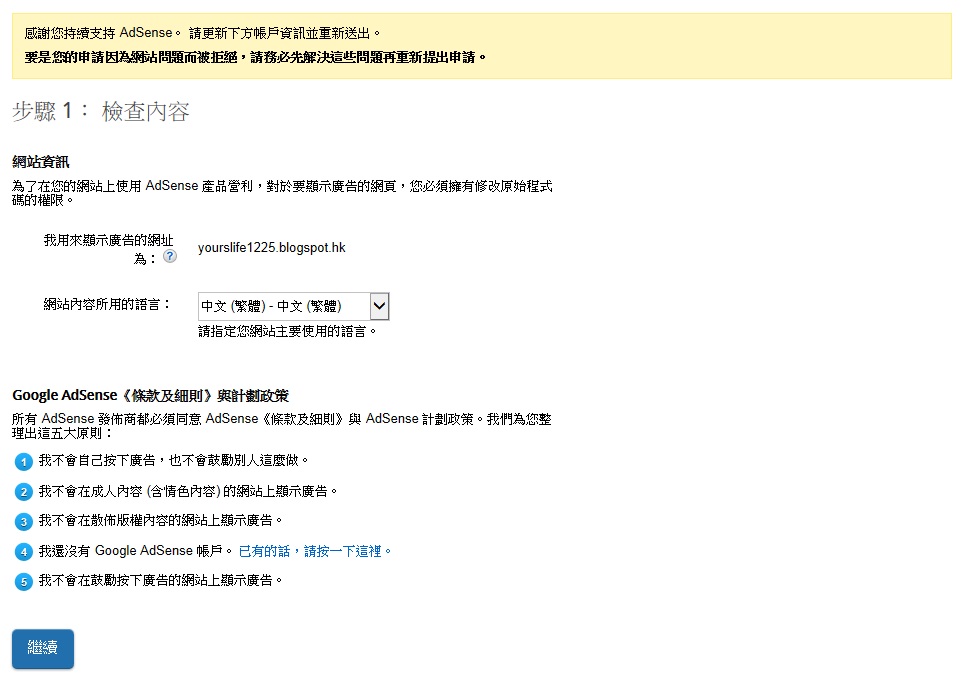Click the hint 請指定您網站主要使用的語言

click(287, 332)
